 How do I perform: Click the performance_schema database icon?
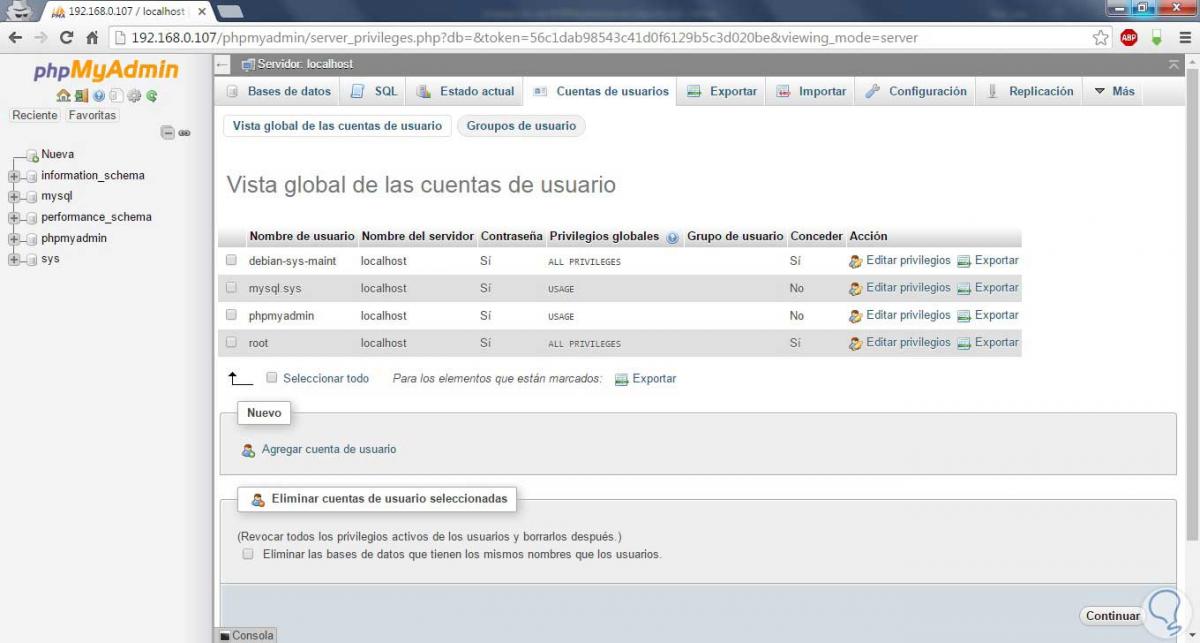(x=32, y=218)
